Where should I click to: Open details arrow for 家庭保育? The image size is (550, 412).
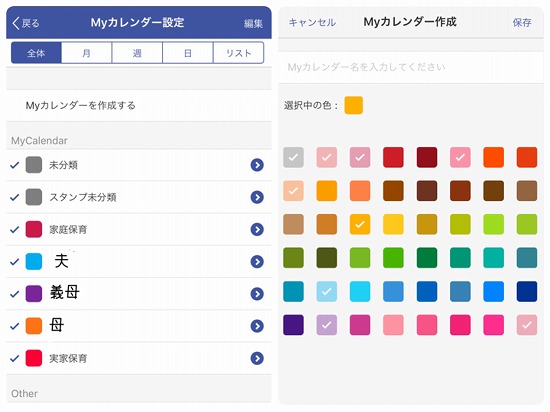pyautogui.click(x=257, y=229)
